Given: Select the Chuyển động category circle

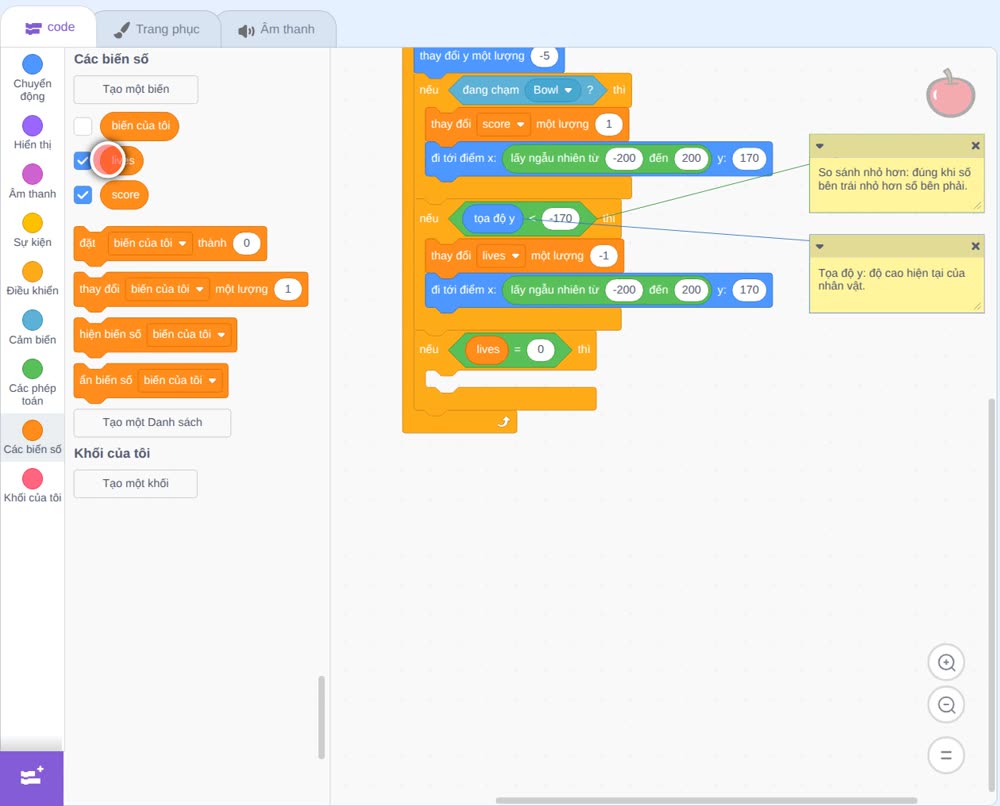Looking at the screenshot, I should (x=33, y=64).
